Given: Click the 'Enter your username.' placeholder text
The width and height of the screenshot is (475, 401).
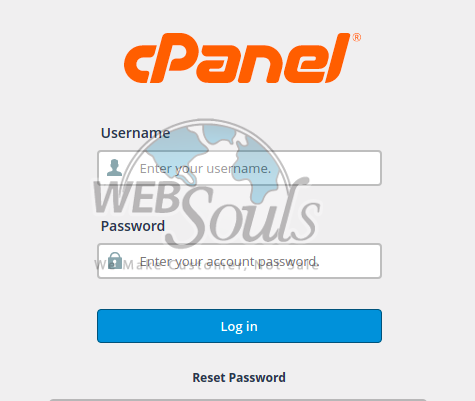Looking at the screenshot, I should click(205, 169).
